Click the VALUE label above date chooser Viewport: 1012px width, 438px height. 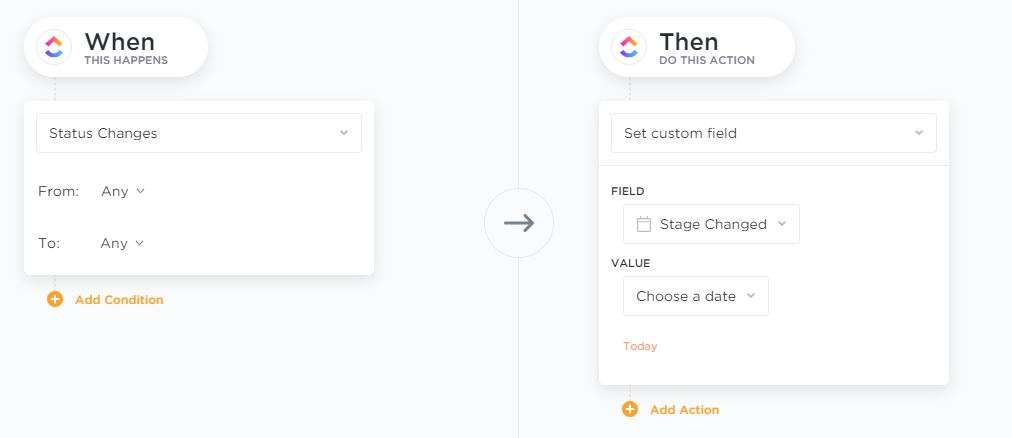[x=630, y=263]
